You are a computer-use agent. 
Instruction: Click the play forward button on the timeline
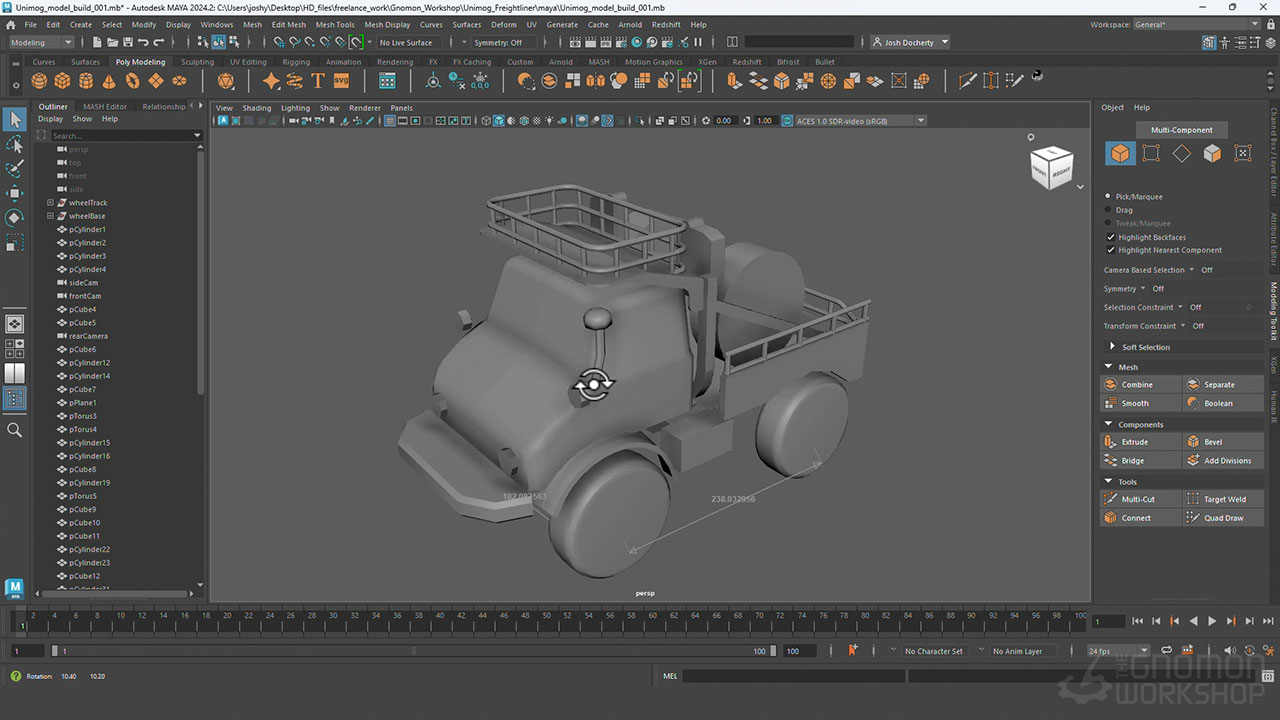(1212, 621)
